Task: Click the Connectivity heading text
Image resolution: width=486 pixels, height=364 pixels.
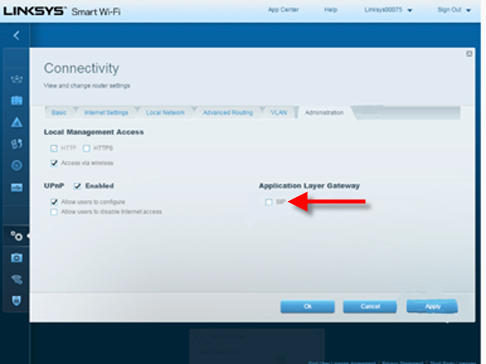Action: click(x=81, y=68)
